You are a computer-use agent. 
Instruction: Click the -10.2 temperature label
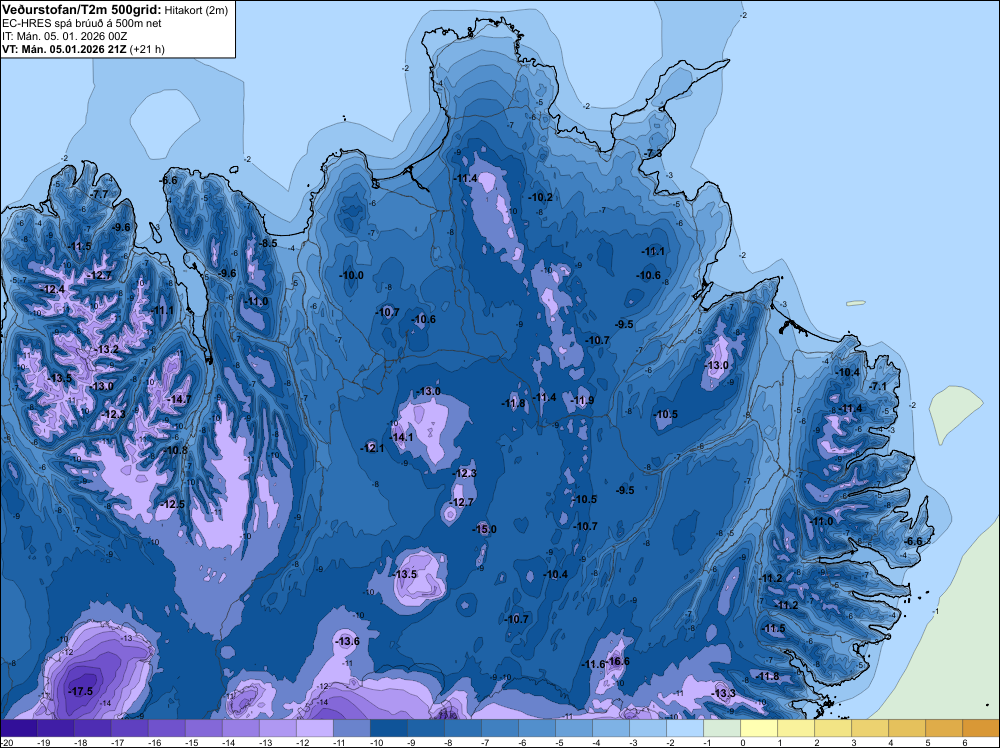coord(541,198)
